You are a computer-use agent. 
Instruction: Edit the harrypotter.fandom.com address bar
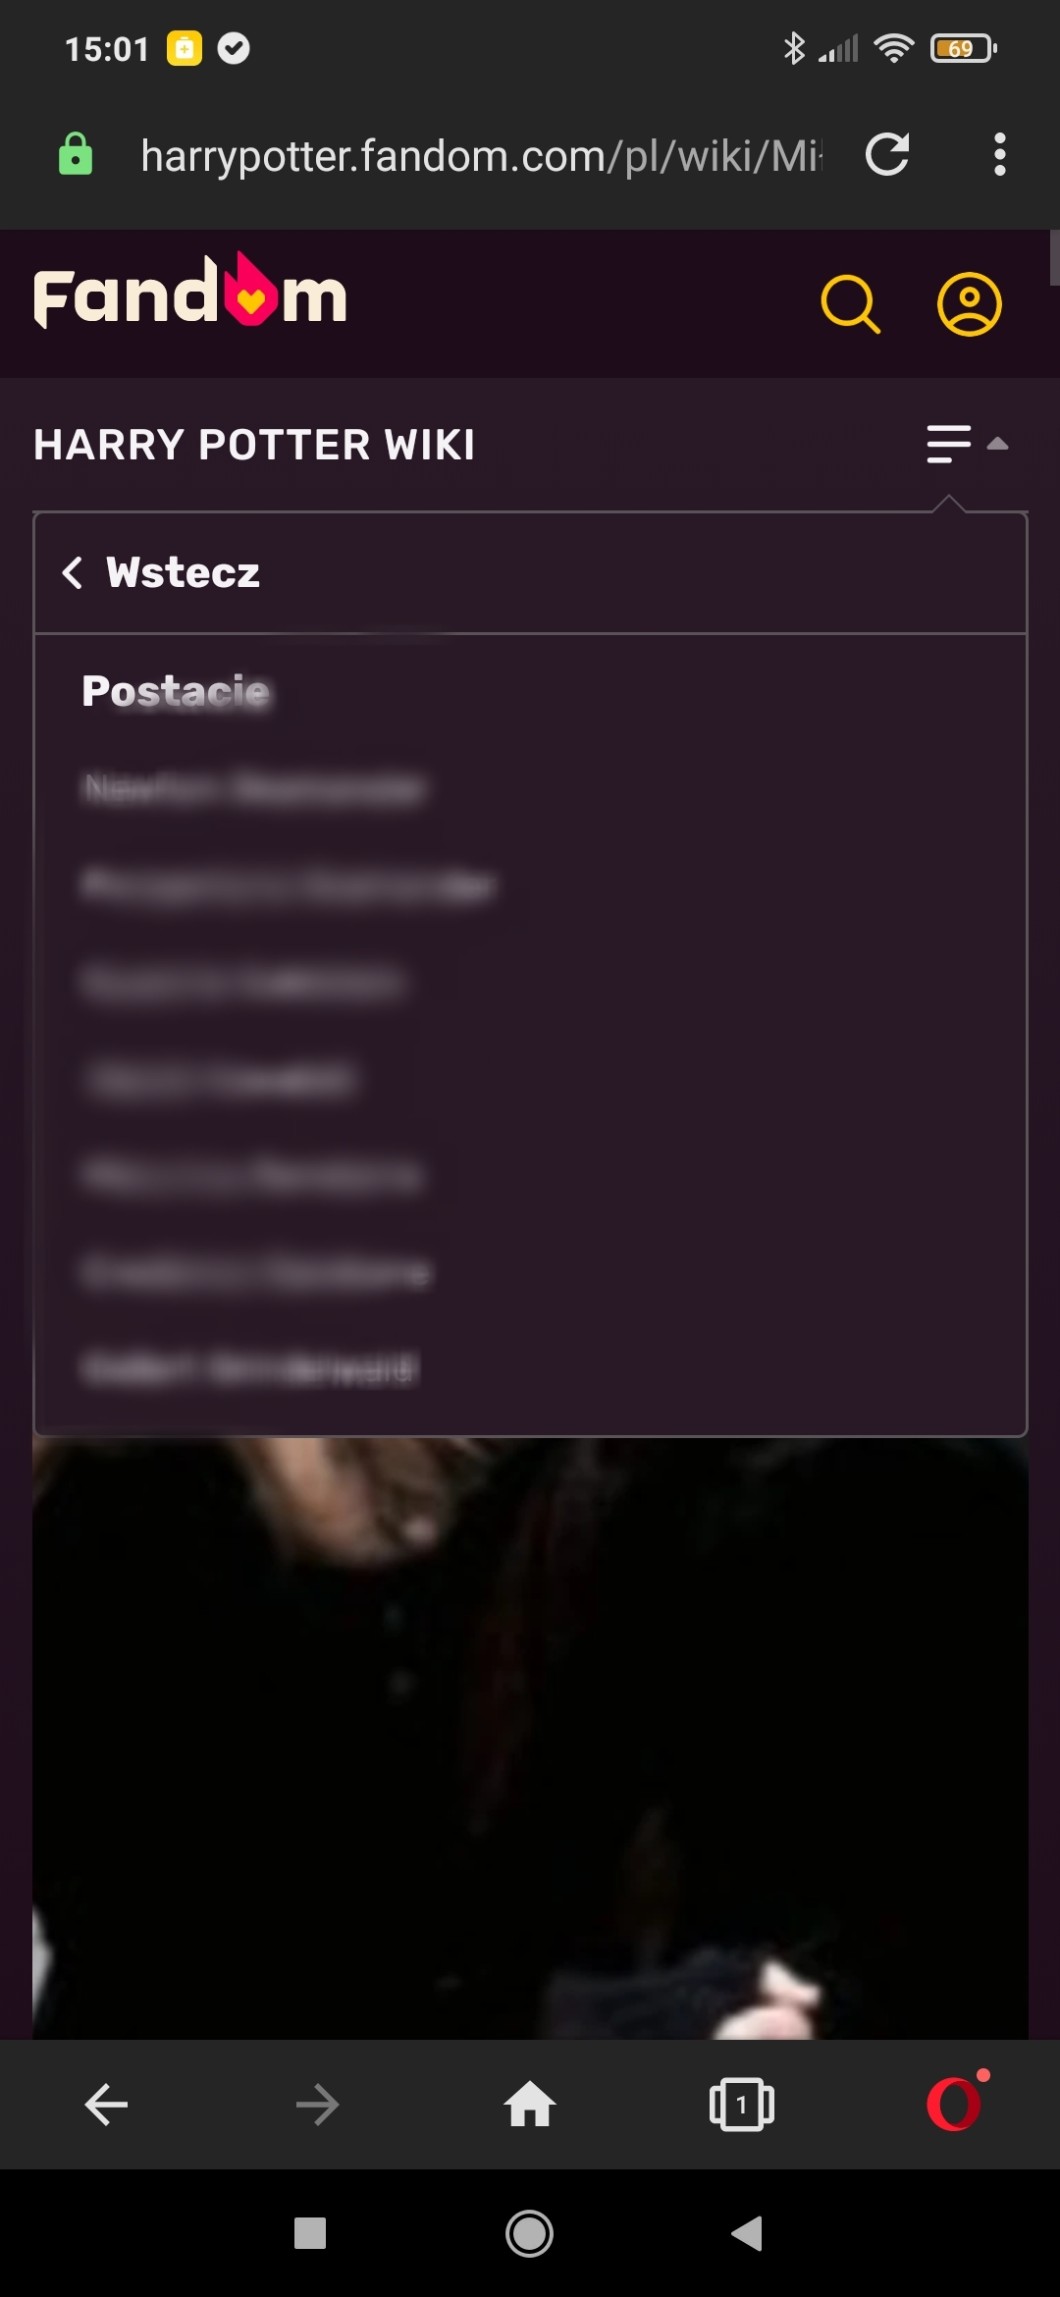click(480, 156)
